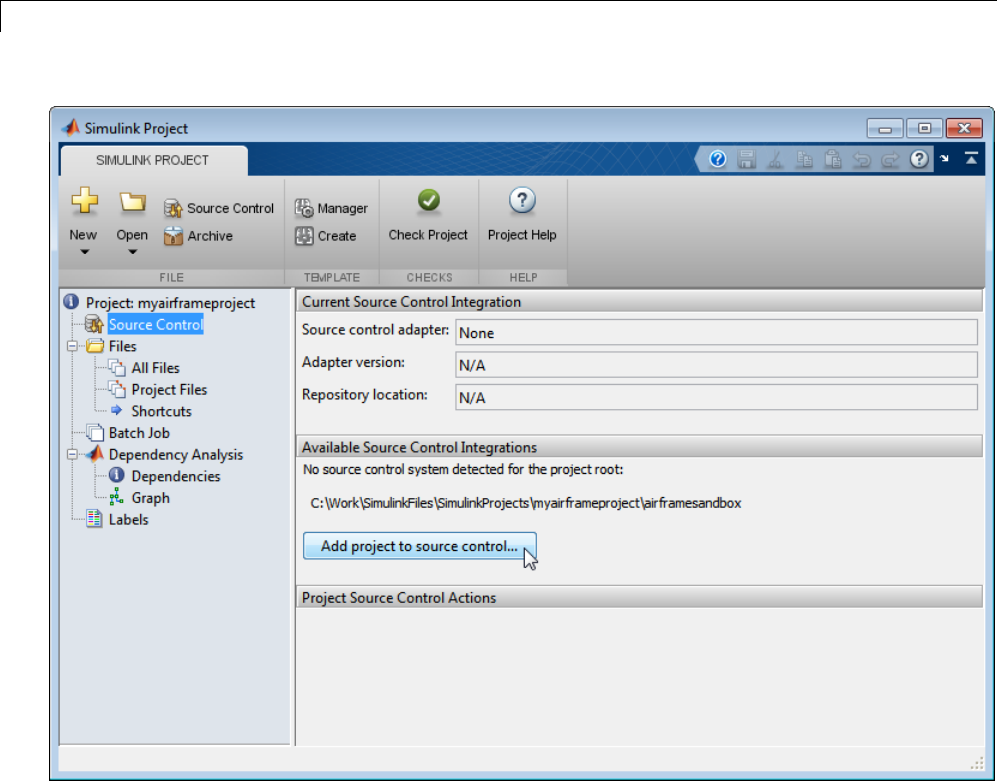Collapse the Dependency Analysis tree node

(x=72, y=454)
